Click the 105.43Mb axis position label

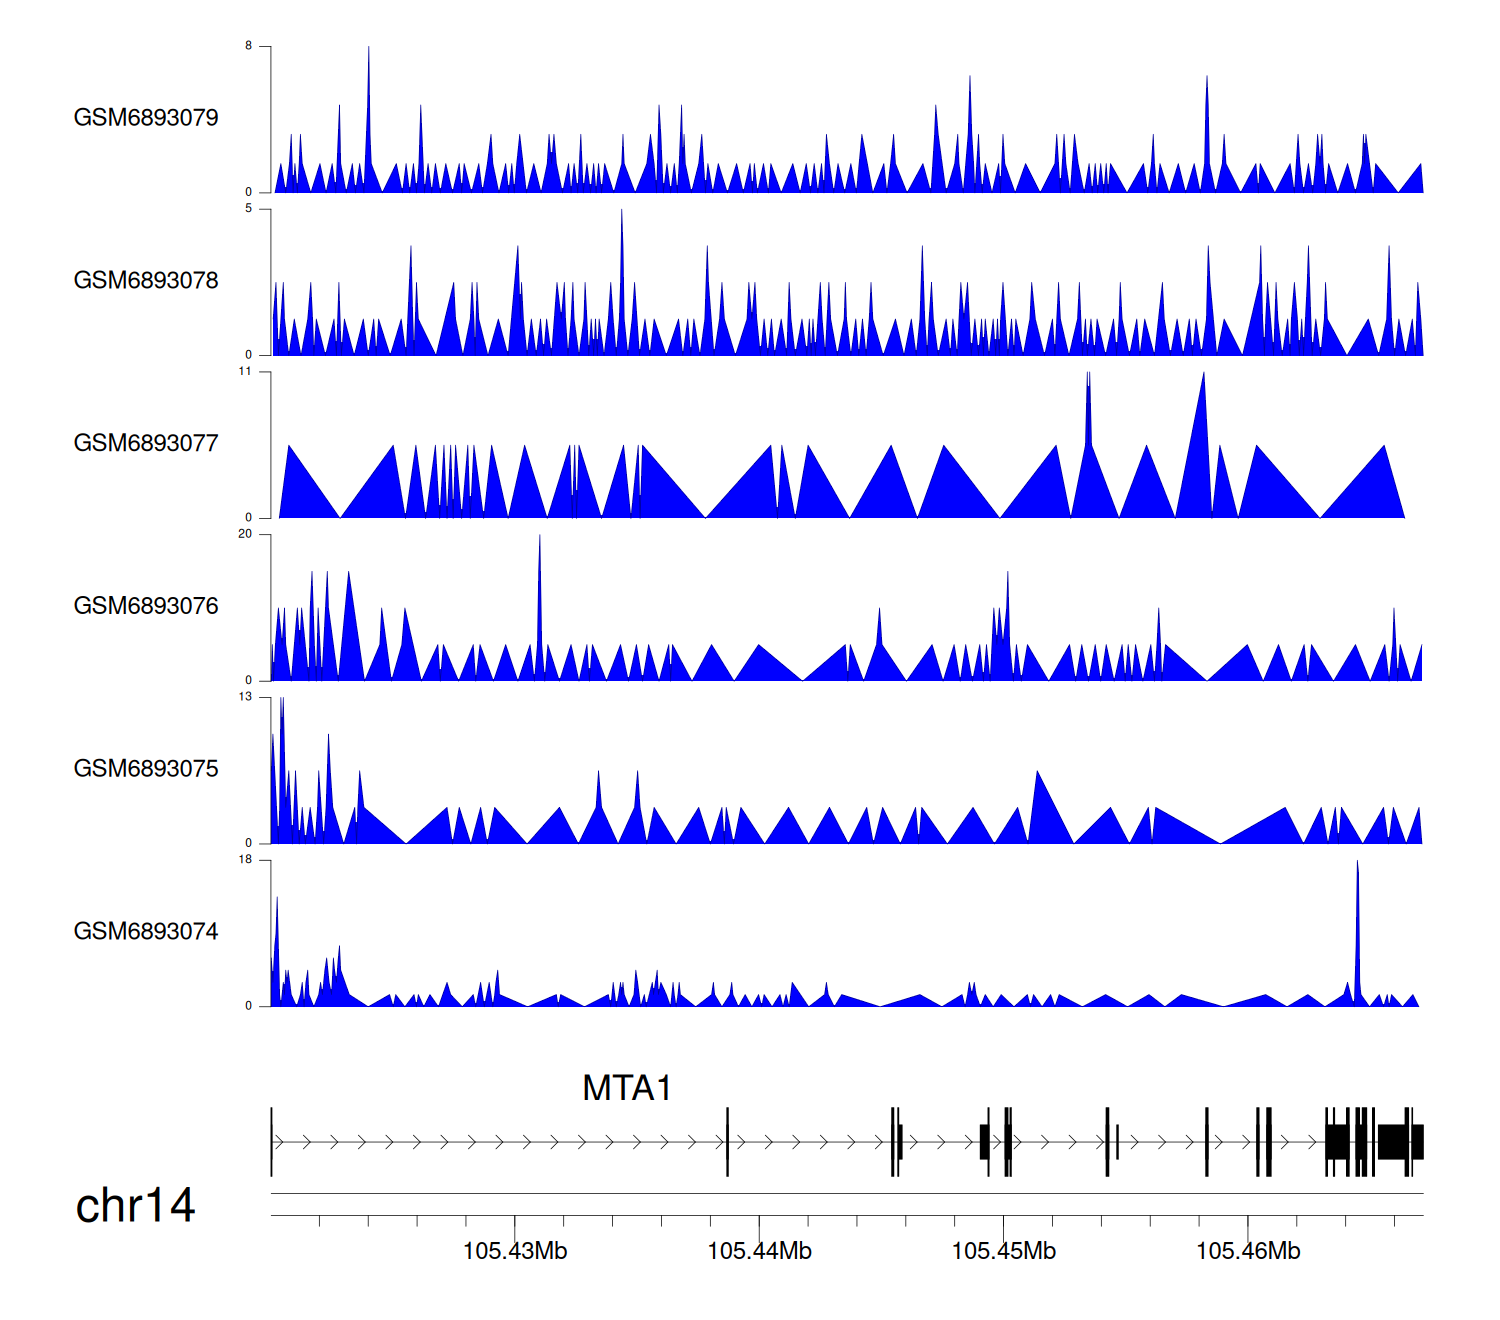(x=515, y=1251)
